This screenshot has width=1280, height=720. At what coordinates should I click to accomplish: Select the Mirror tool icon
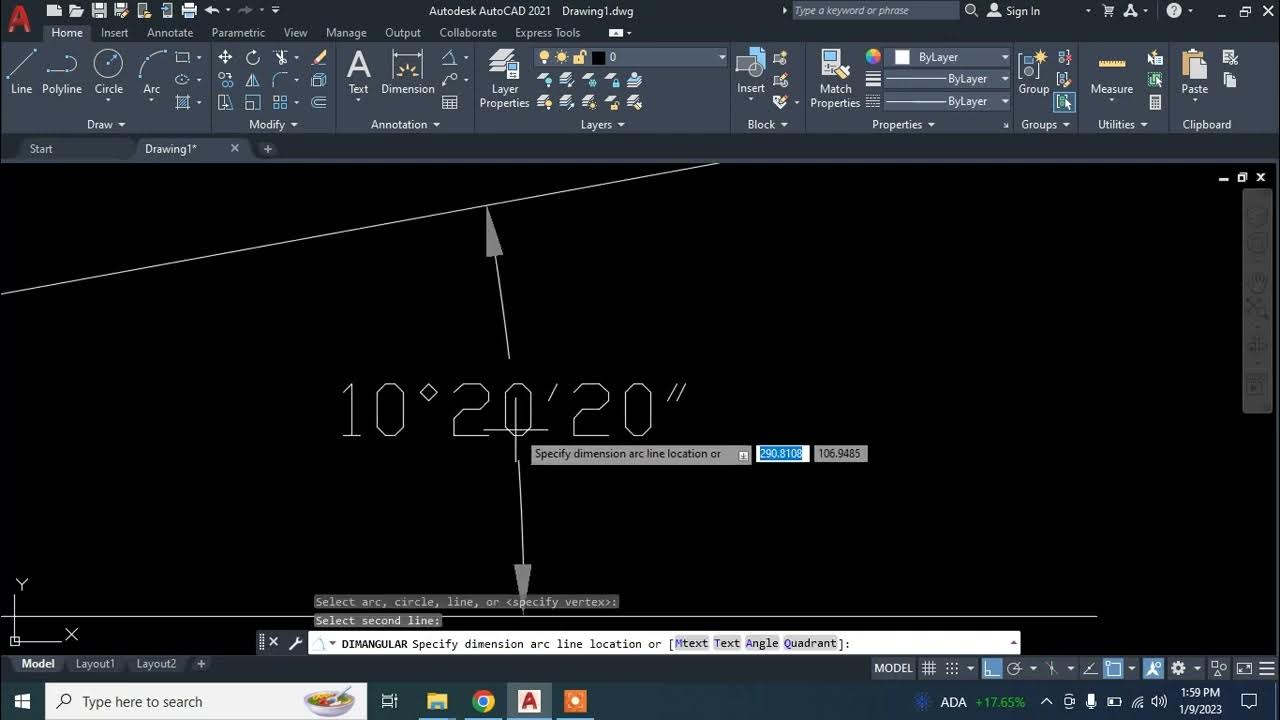click(x=253, y=80)
